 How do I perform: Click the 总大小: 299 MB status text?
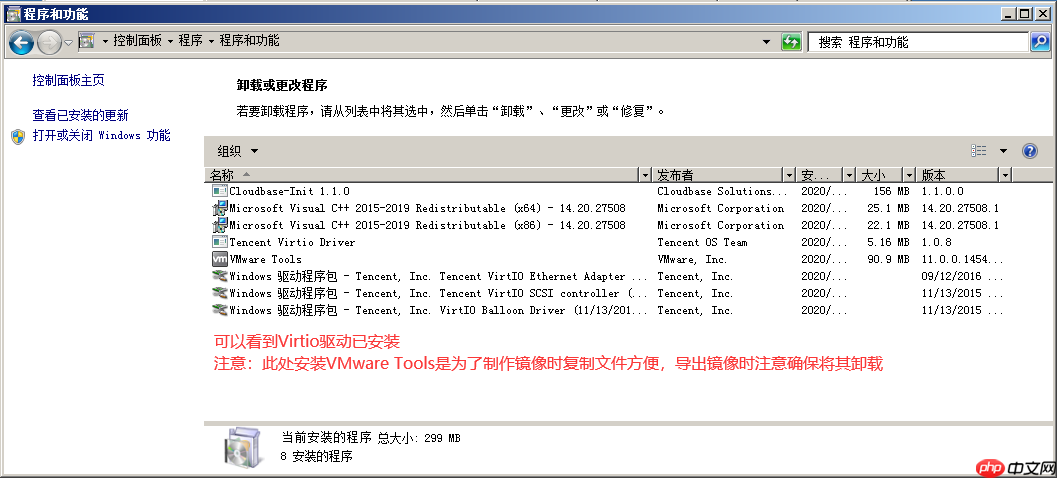coord(419,438)
